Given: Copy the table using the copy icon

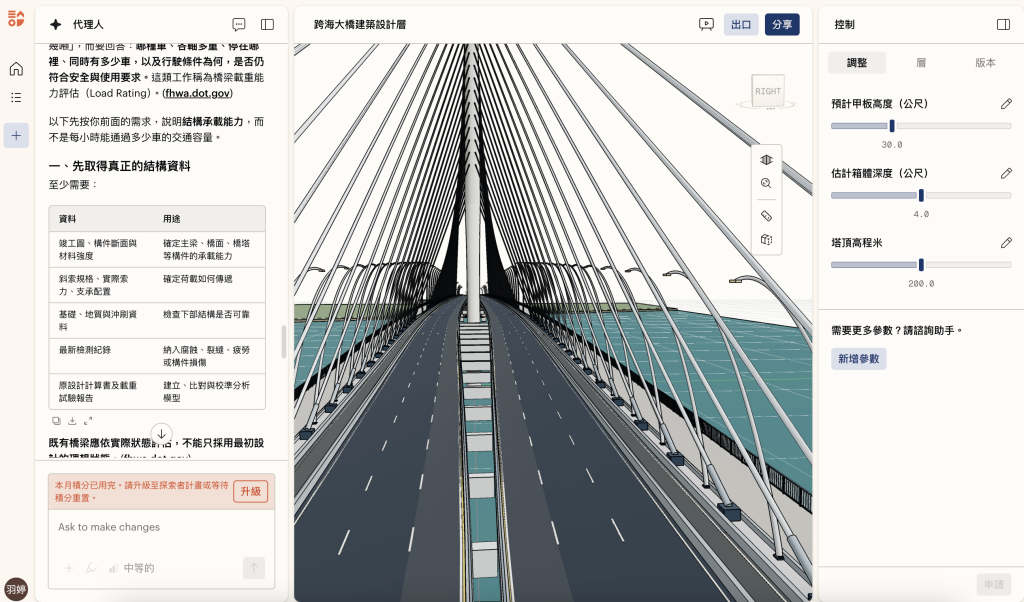Looking at the screenshot, I should 56,421.
